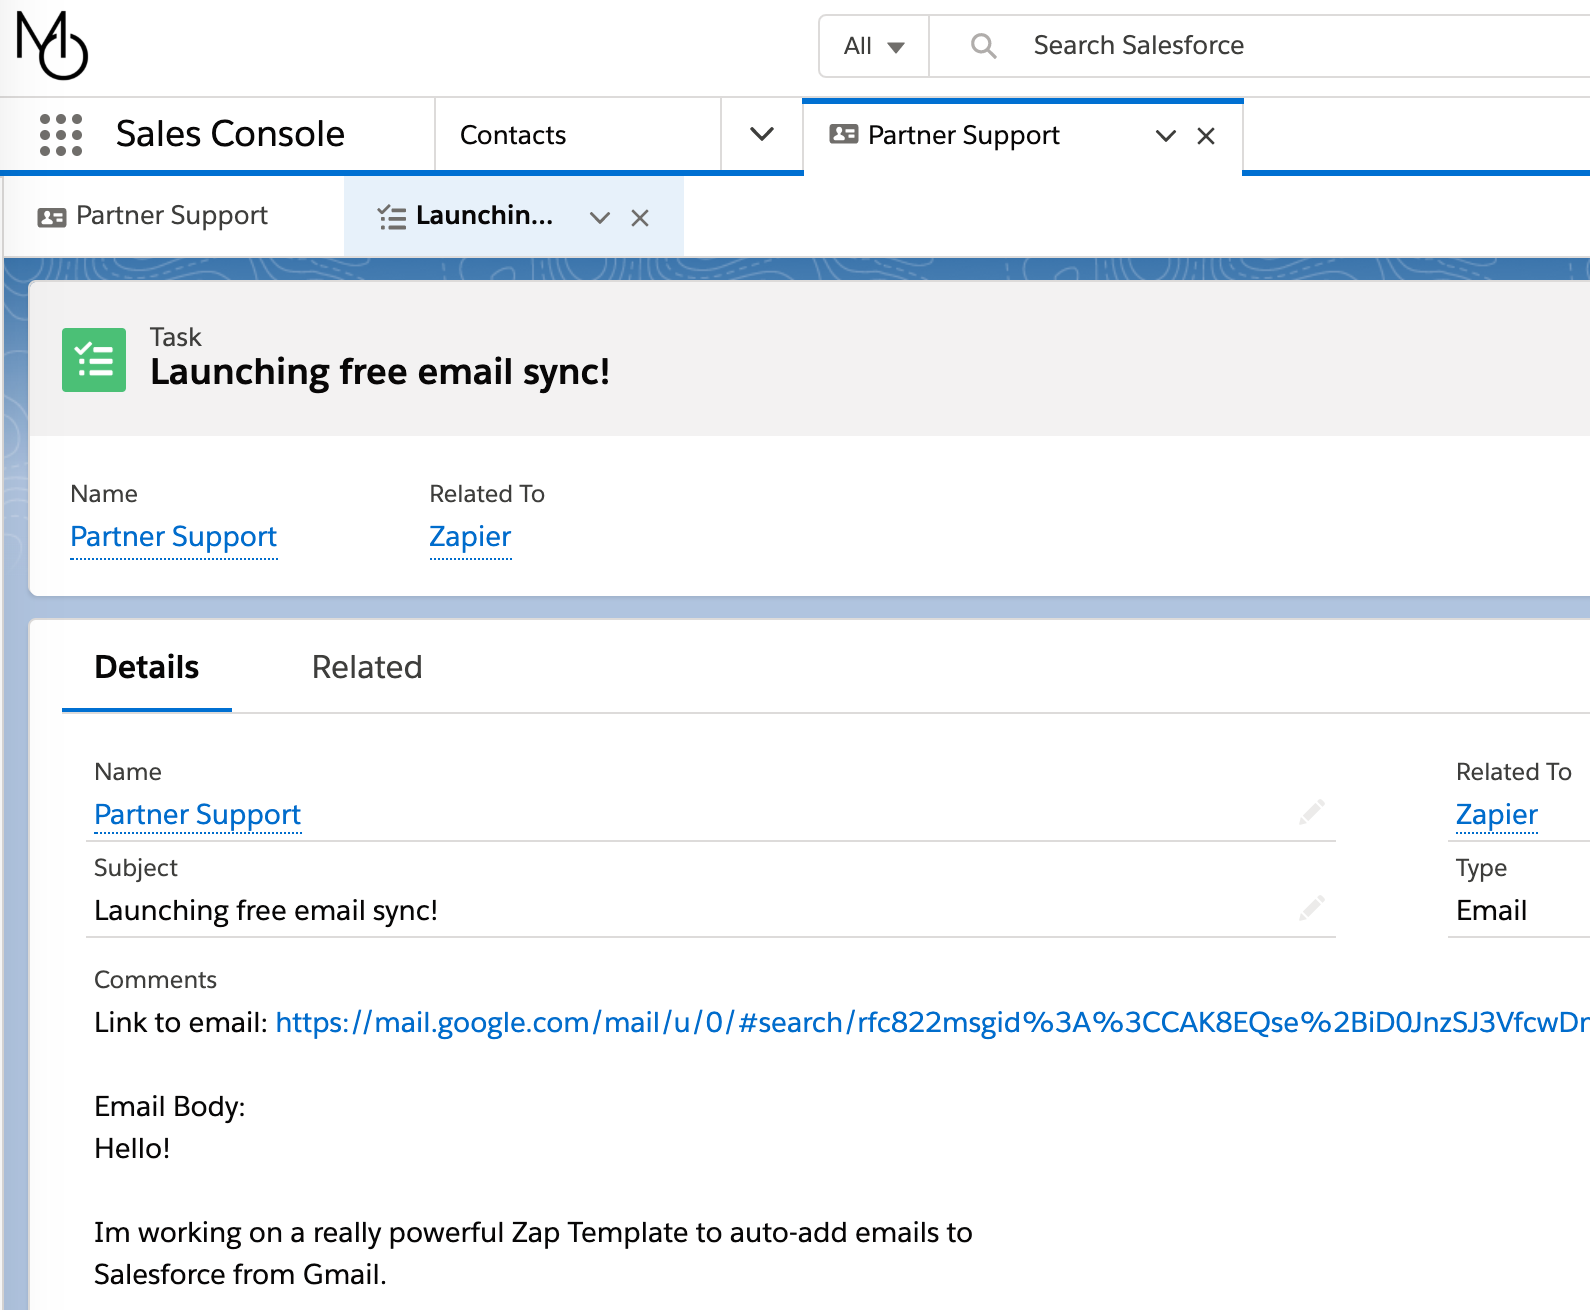This screenshot has height=1310, width=1590.
Task: Open the Gmail link in Comments
Action: pyautogui.click(x=932, y=1022)
